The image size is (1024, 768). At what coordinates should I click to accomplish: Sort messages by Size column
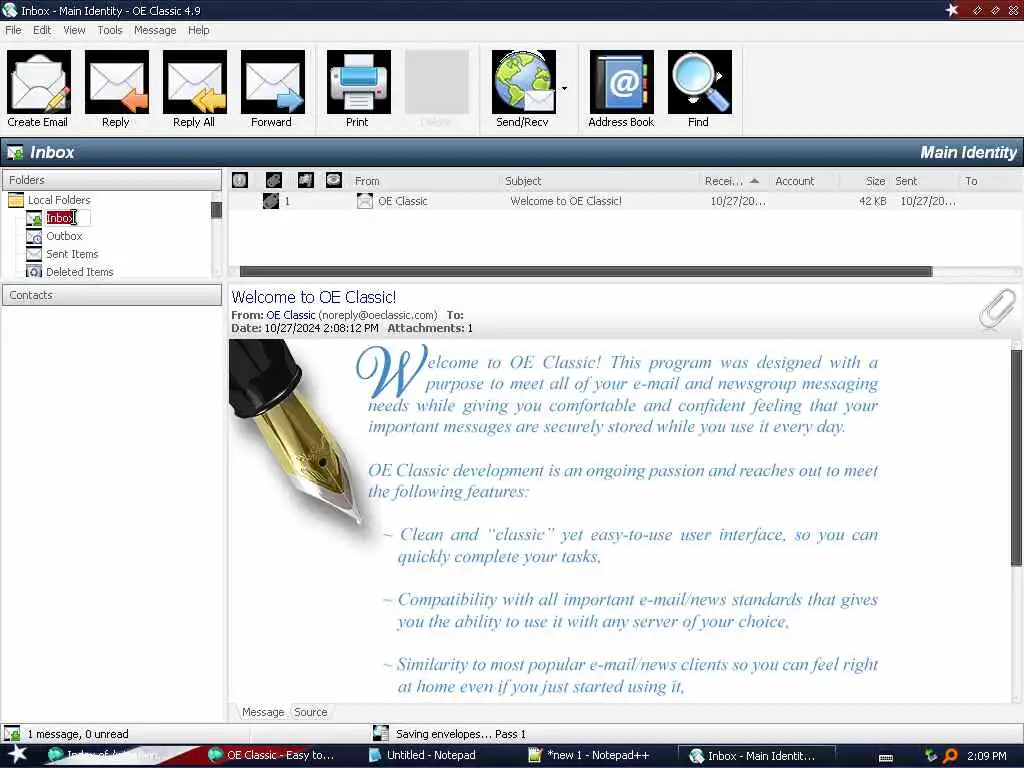coord(875,181)
